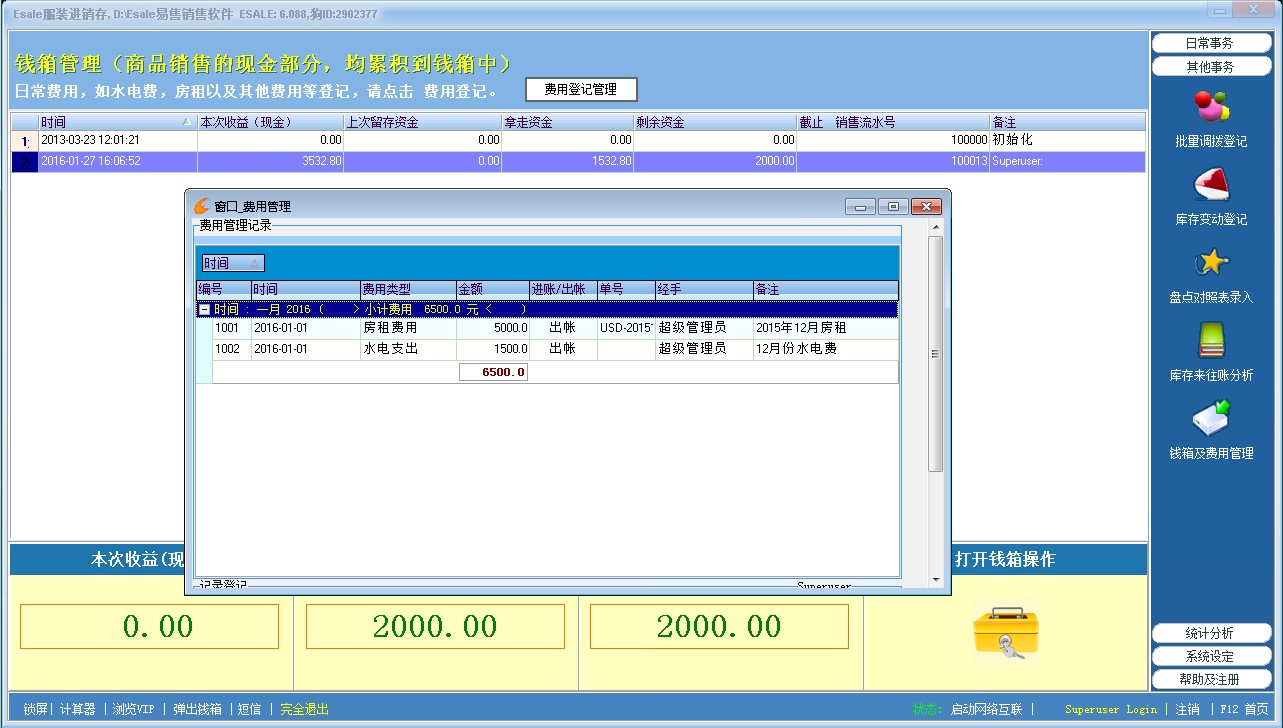1283x728 pixels.
Task: Click the 费用登记管理 button
Action: [x=580, y=89]
